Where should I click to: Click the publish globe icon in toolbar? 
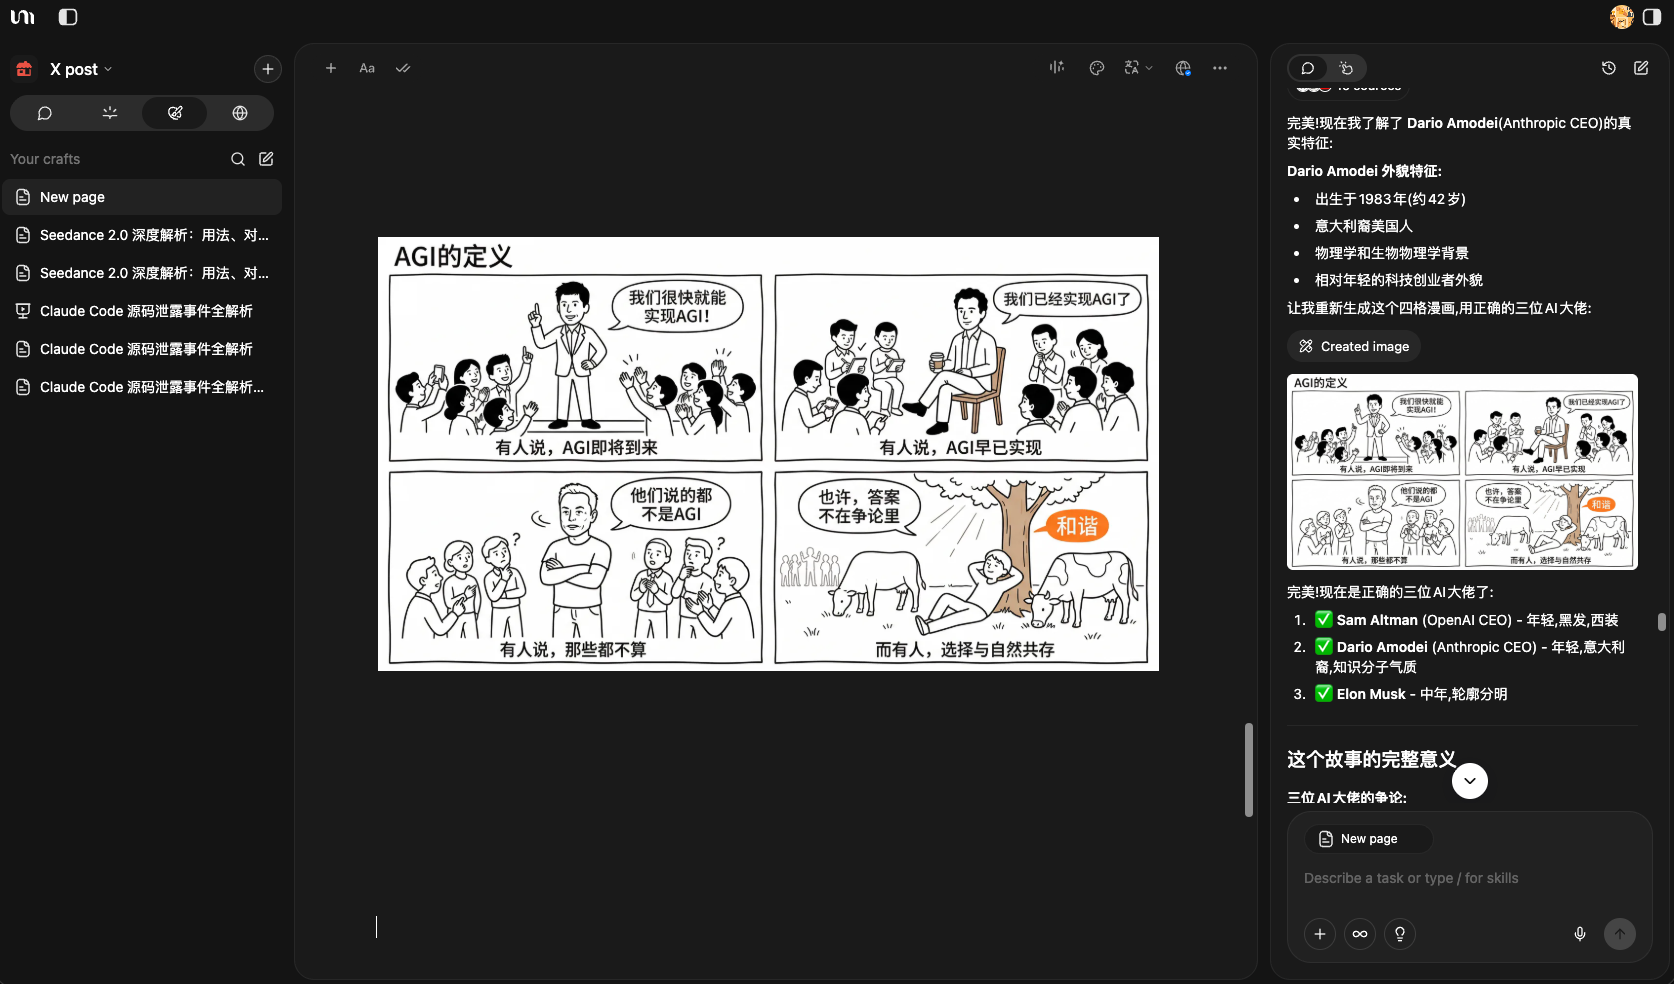[x=1183, y=68]
